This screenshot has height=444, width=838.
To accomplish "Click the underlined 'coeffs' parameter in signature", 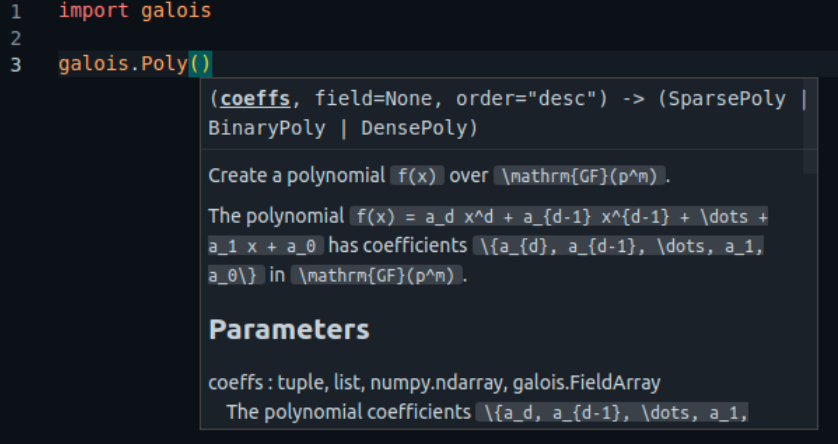I will (x=255, y=99).
